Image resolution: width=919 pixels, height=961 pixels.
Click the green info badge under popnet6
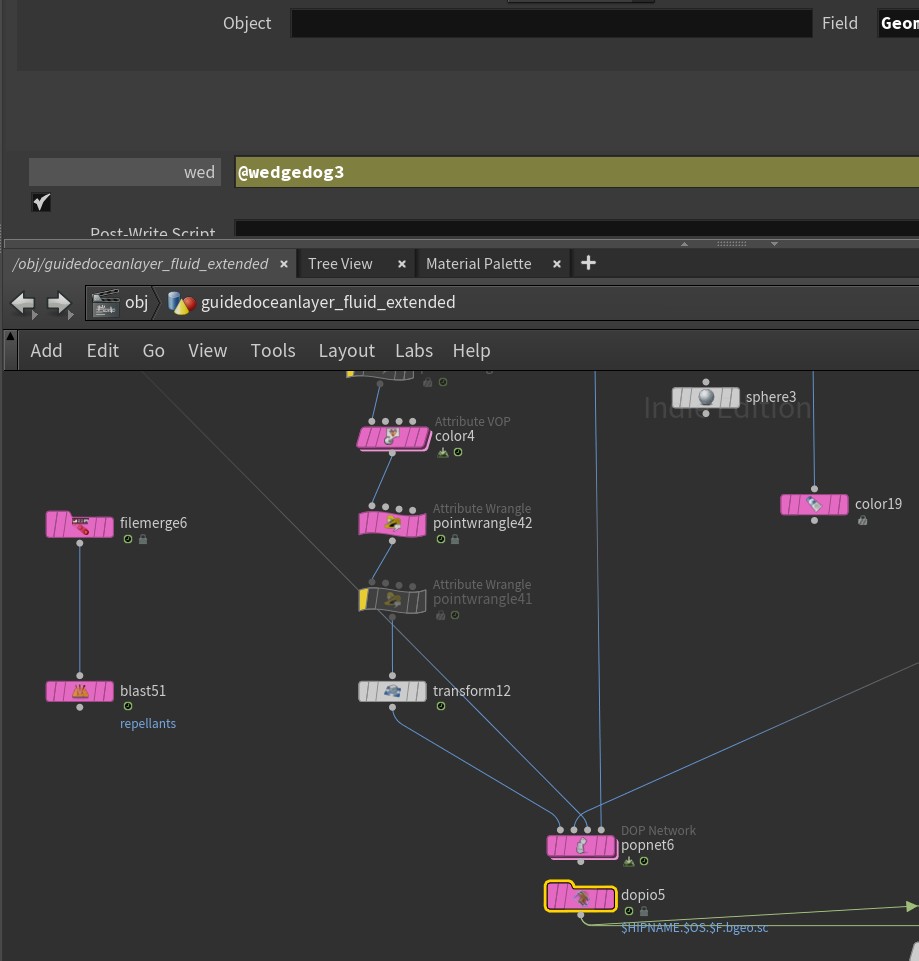pos(644,861)
